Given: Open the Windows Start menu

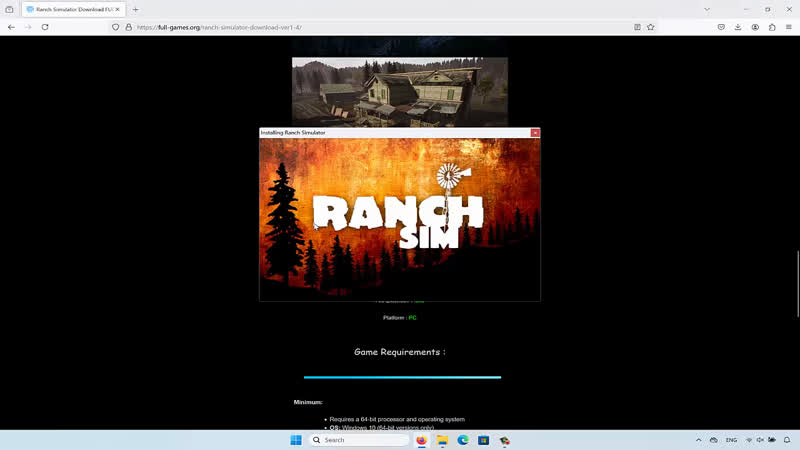Looking at the screenshot, I should tap(296, 440).
